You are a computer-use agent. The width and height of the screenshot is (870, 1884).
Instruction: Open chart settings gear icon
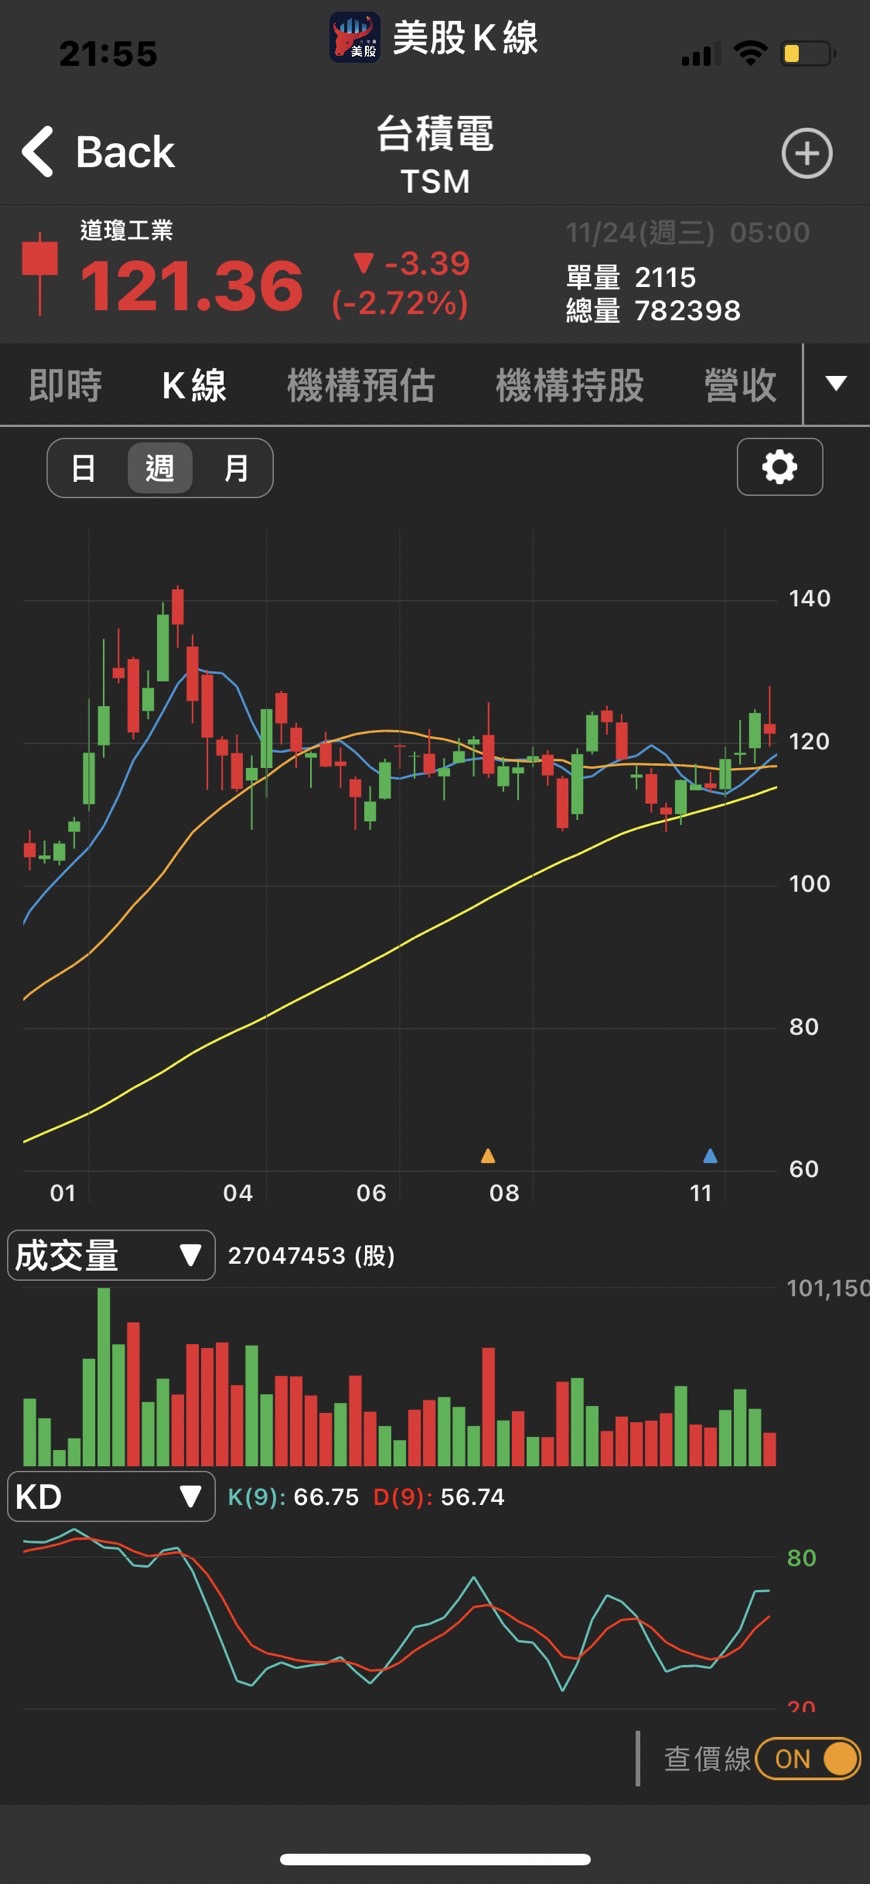[779, 467]
